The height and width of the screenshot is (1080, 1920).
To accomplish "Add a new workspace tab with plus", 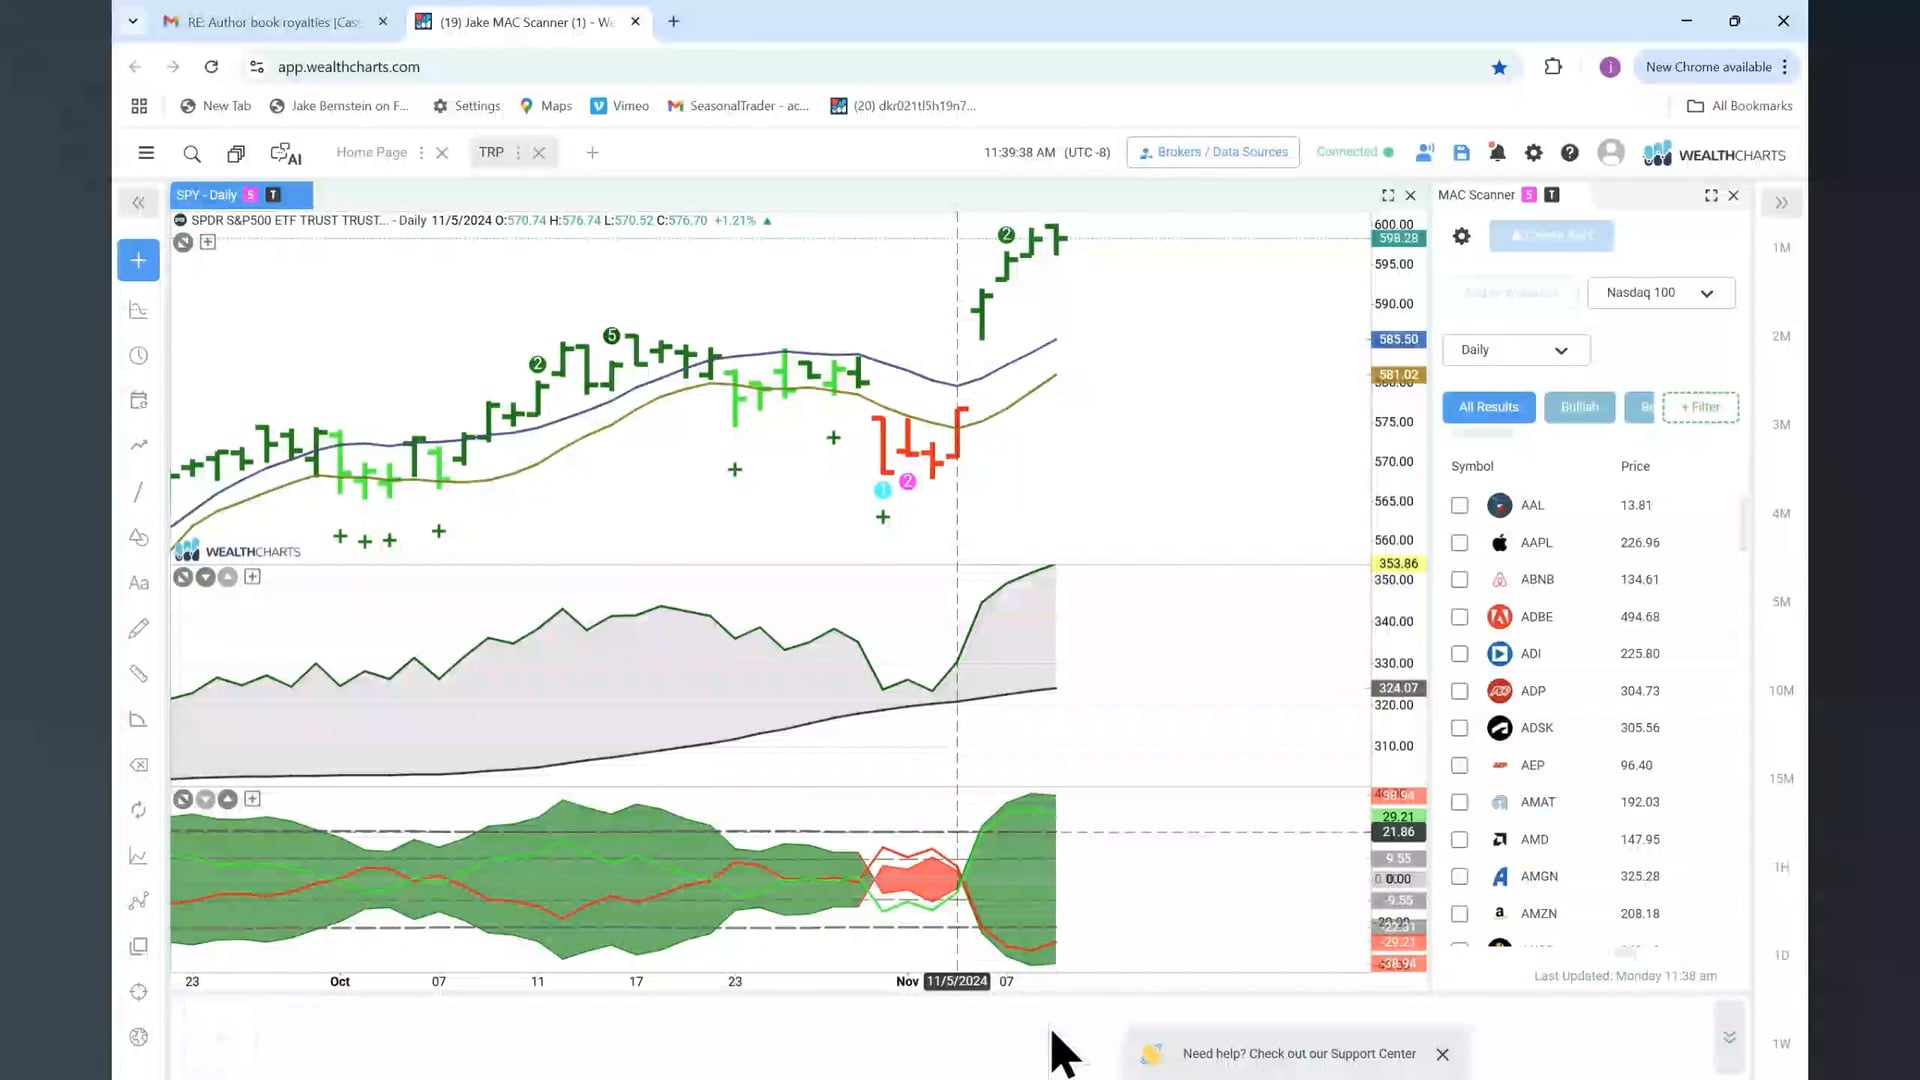I will pyautogui.click(x=592, y=153).
